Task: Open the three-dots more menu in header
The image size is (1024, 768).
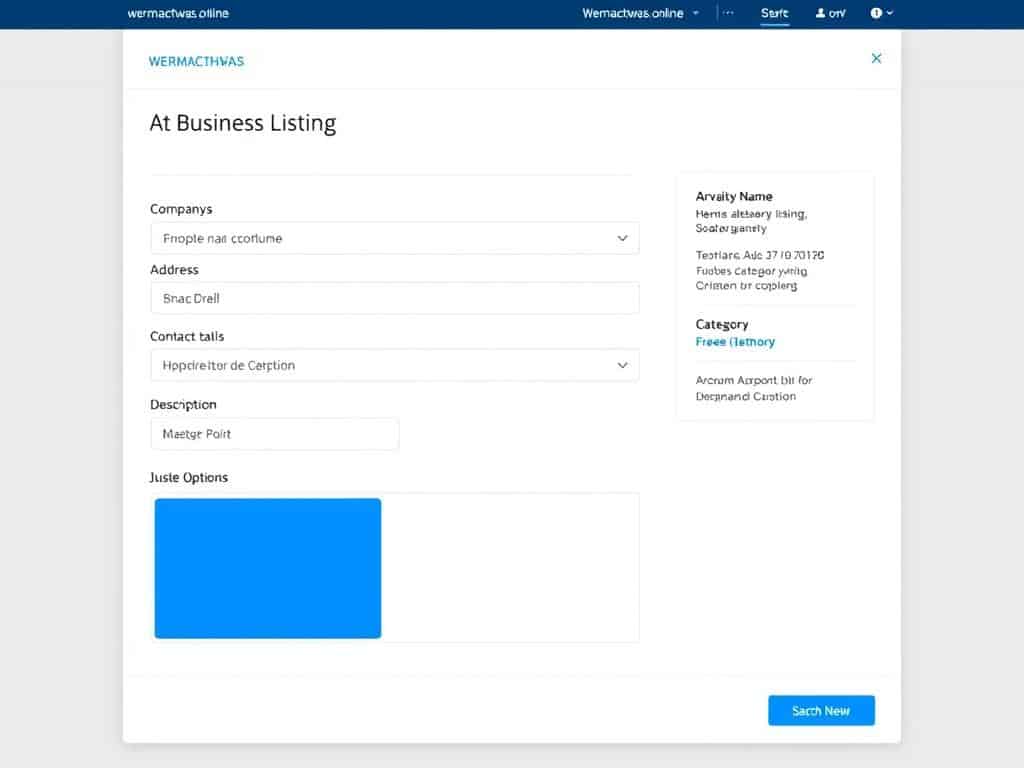Action: pyautogui.click(x=728, y=13)
